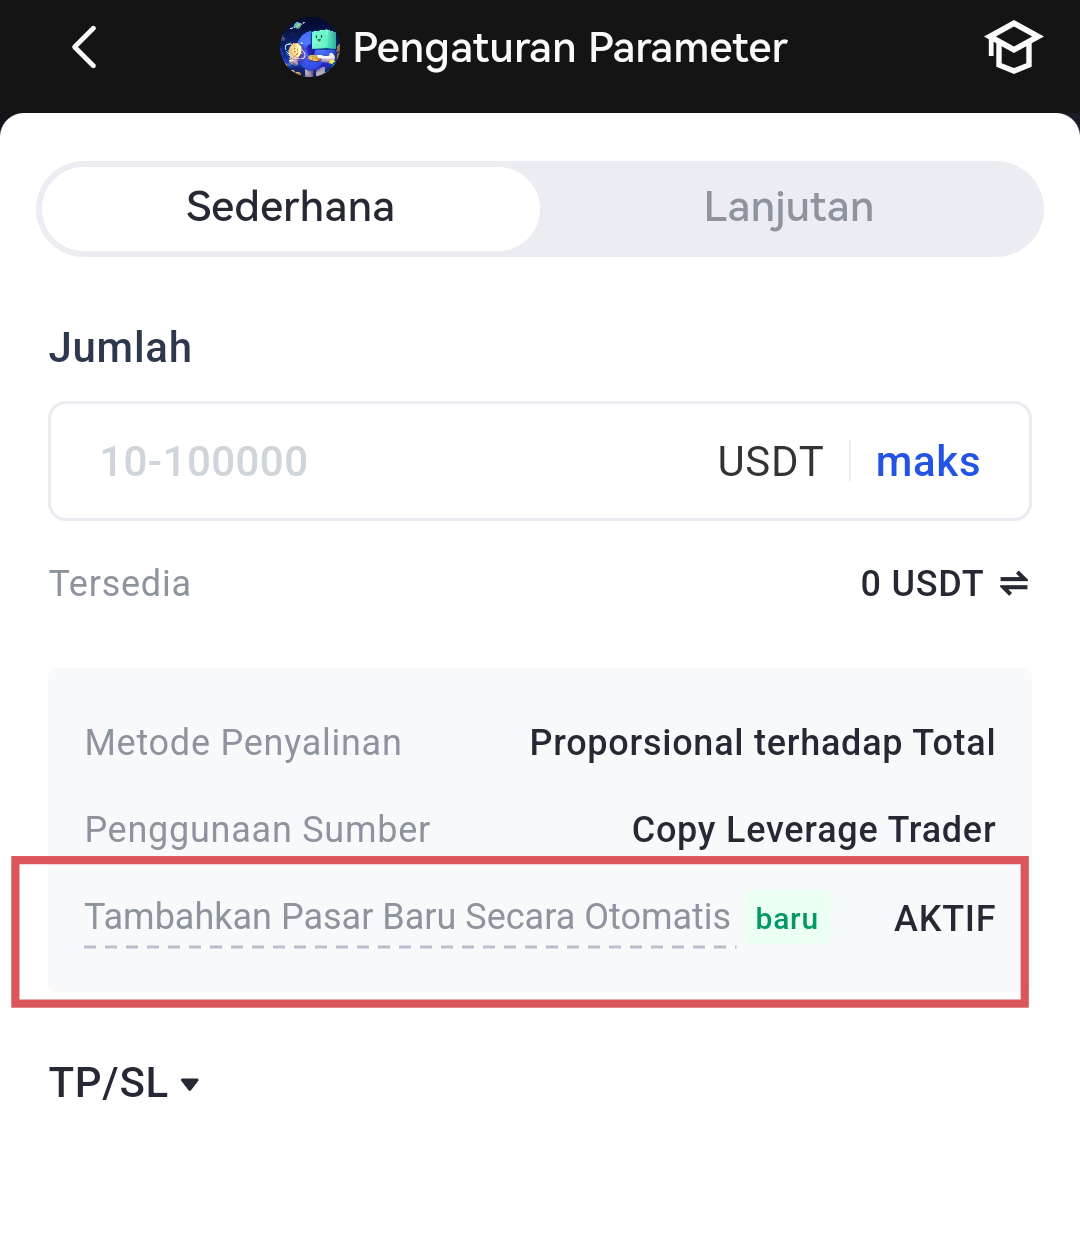Focus the Jumlah amount input field

380,462
